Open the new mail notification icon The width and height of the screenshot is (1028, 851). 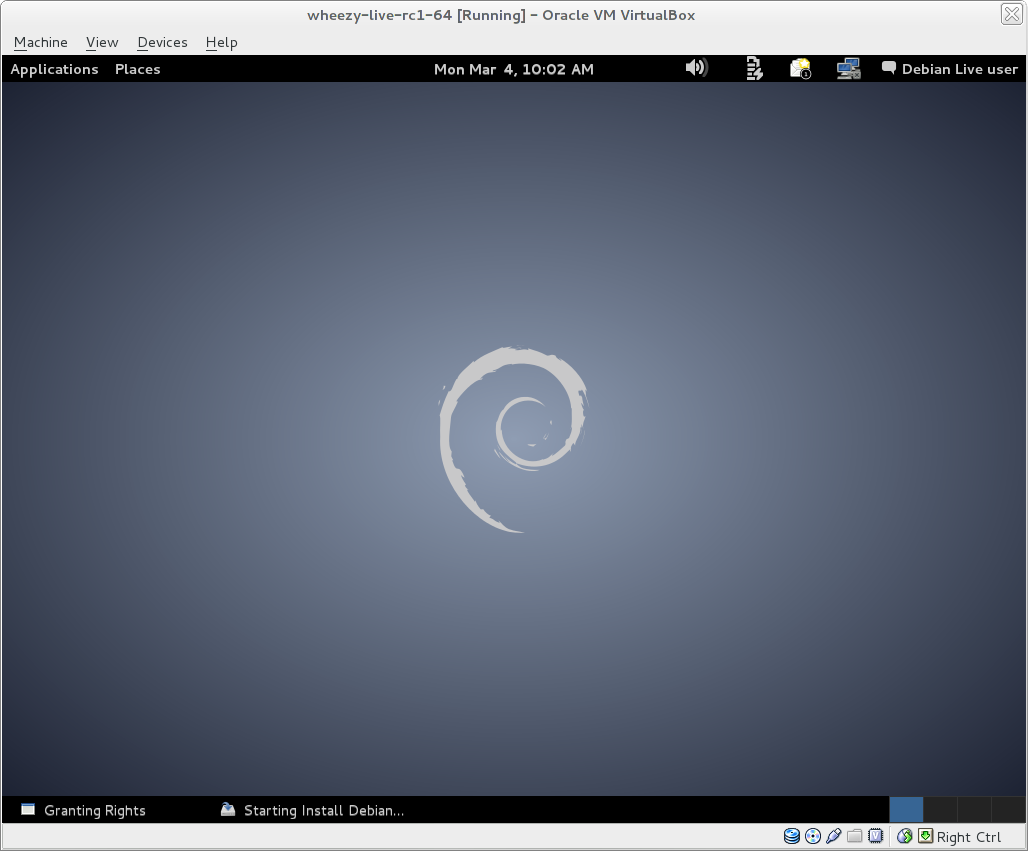pos(801,68)
